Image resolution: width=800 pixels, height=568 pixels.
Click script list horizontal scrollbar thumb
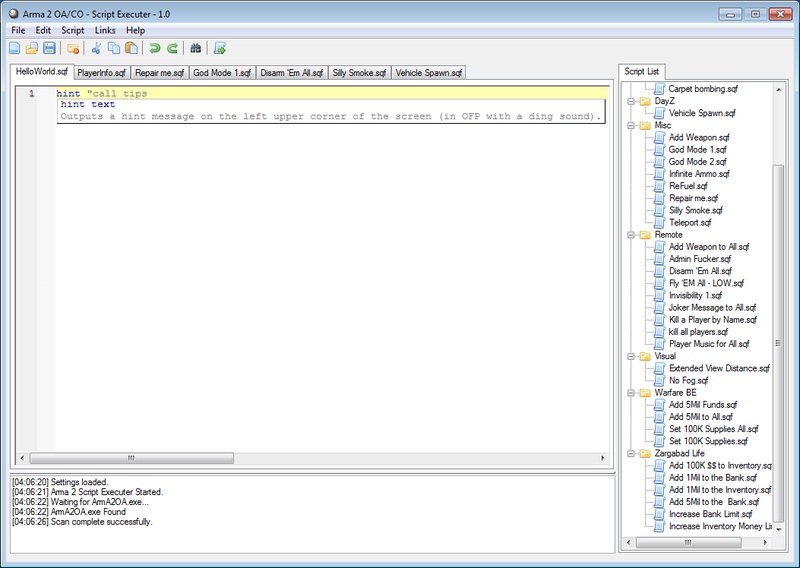pos(688,542)
